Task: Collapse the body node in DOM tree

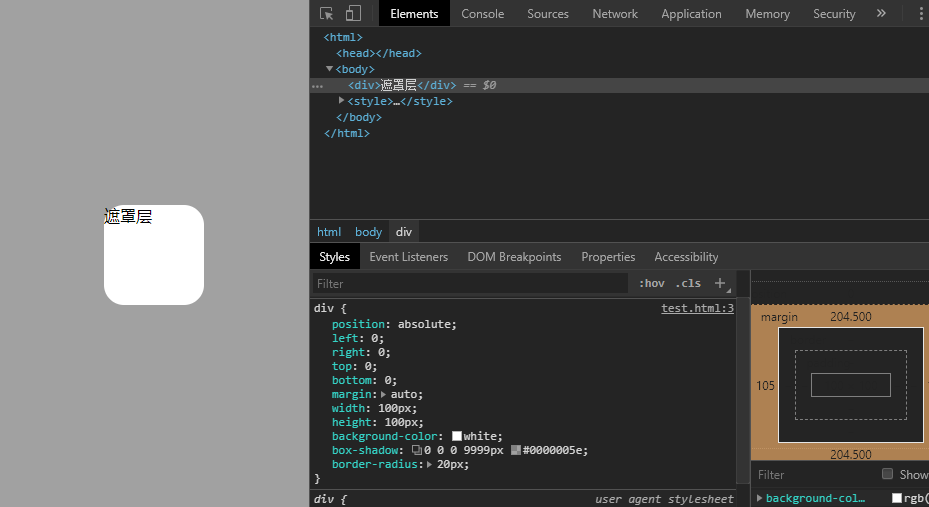Action: pyautogui.click(x=329, y=69)
